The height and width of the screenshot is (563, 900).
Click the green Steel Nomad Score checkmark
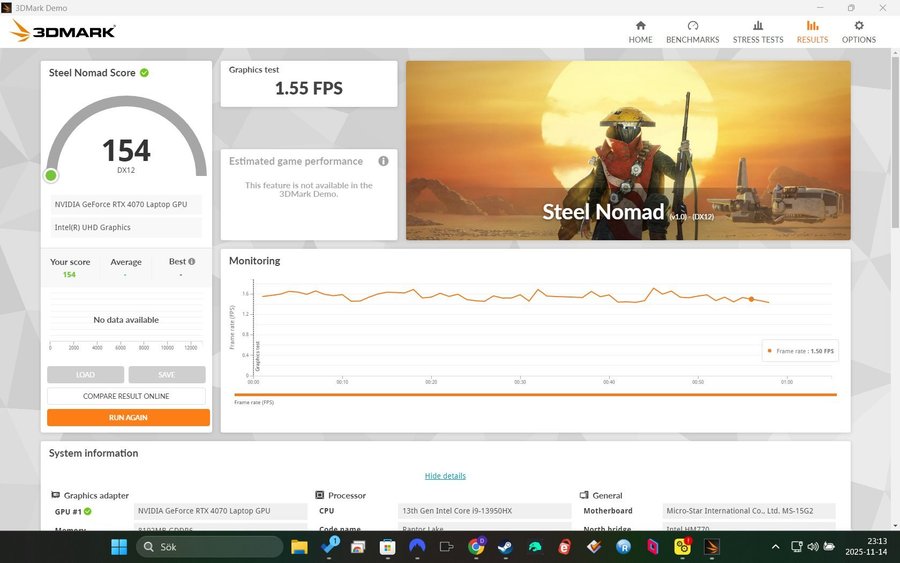pos(145,73)
